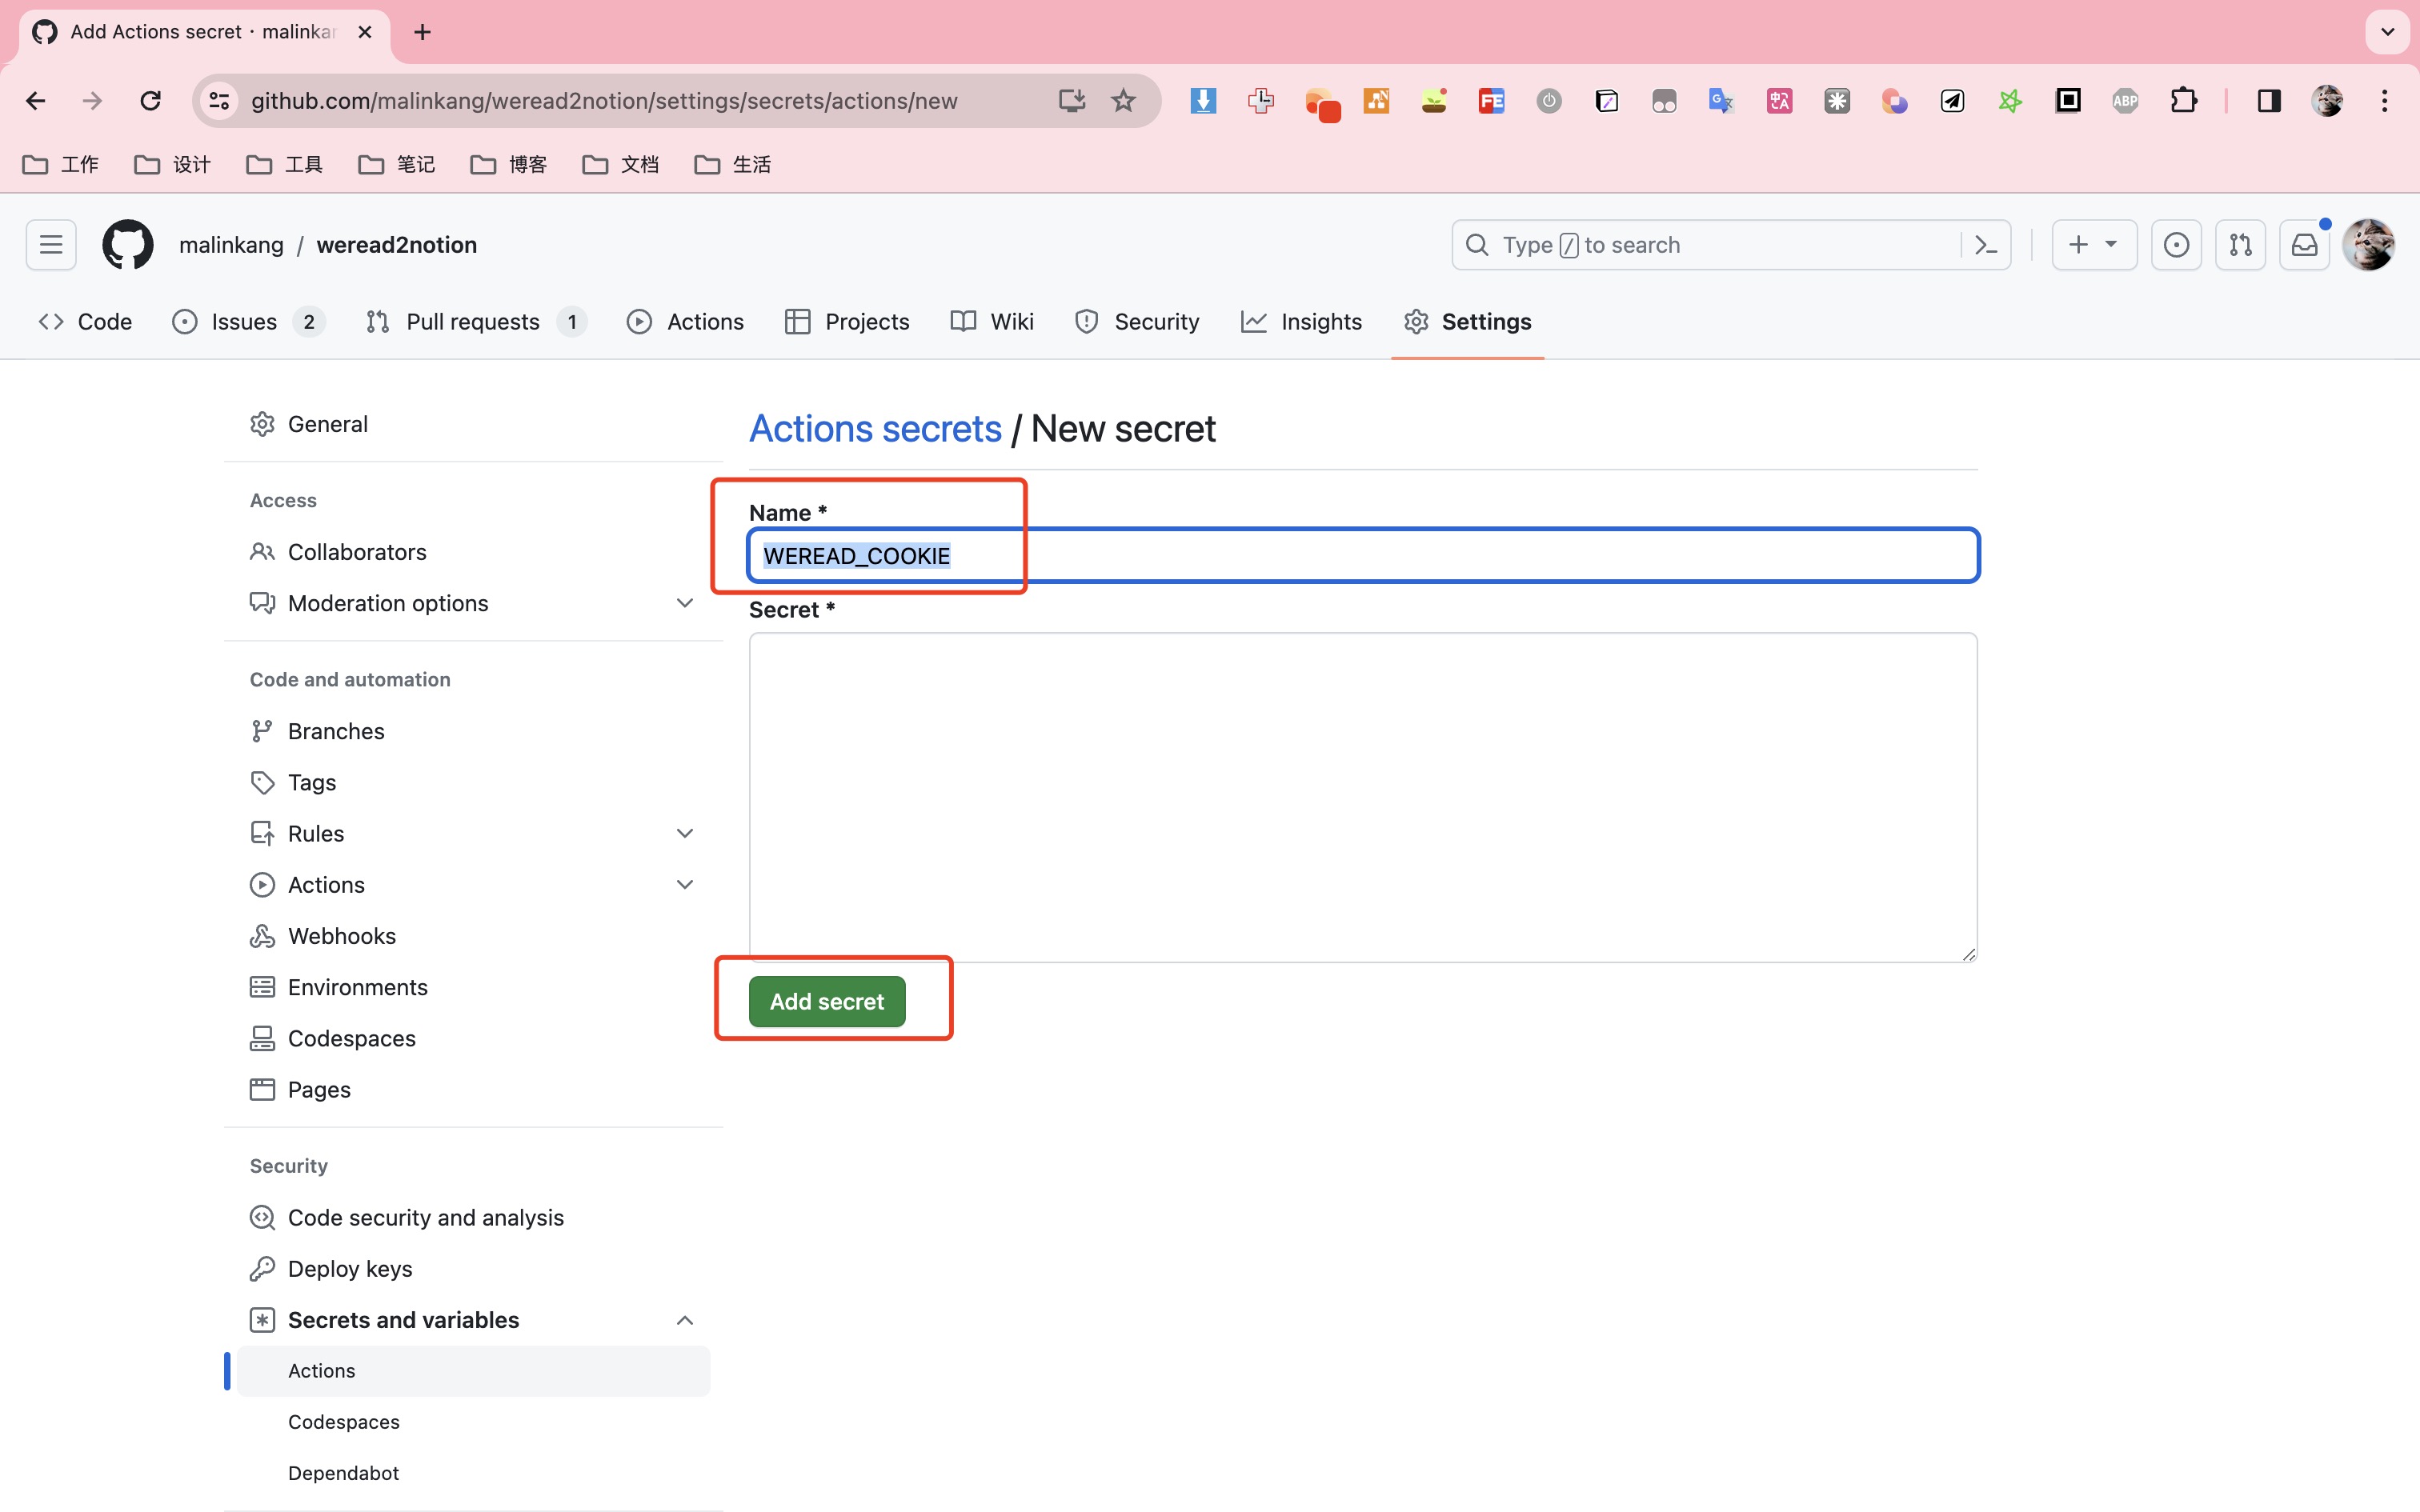The height and width of the screenshot is (1512, 2420).
Task: Bookmark page with star icon
Action: coord(1123,101)
